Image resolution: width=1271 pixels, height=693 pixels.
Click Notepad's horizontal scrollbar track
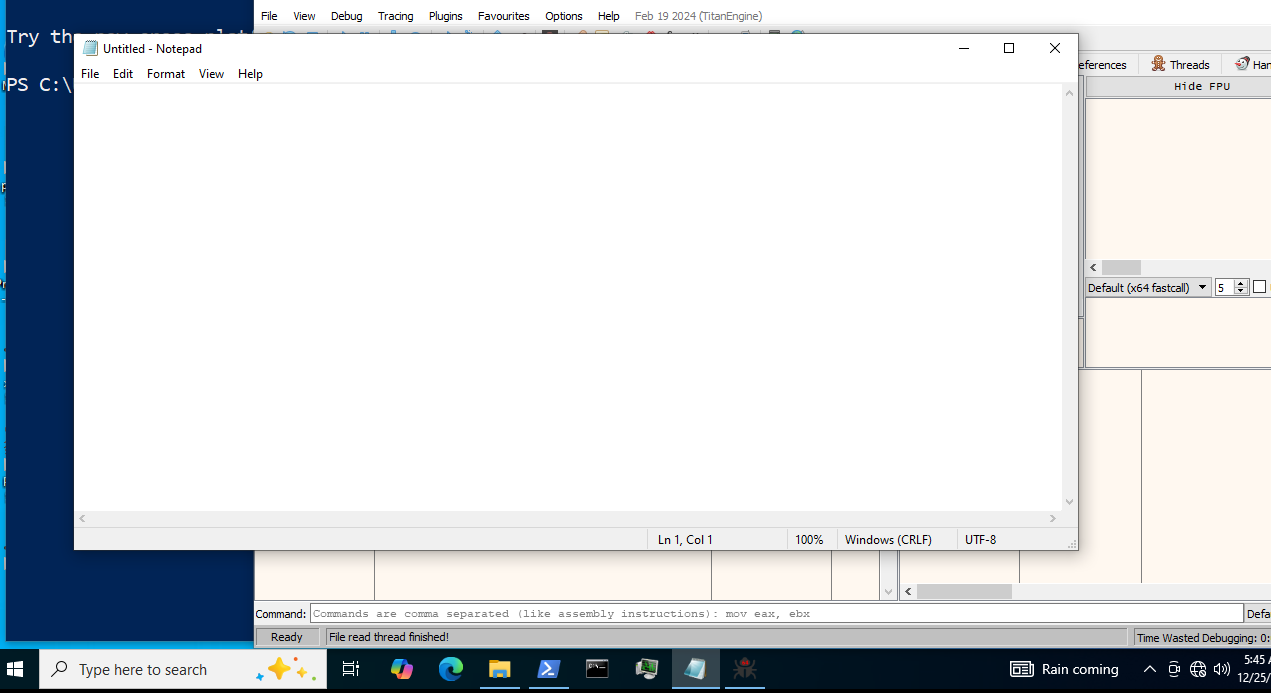(568, 519)
